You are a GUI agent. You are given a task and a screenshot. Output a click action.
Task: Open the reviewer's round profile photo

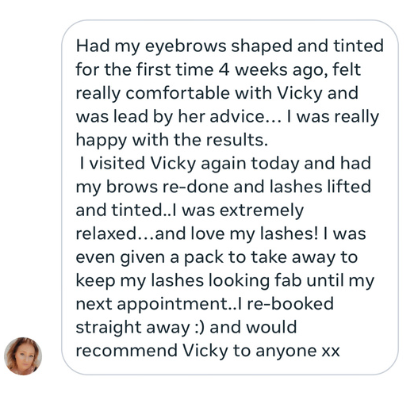[x=23, y=356]
